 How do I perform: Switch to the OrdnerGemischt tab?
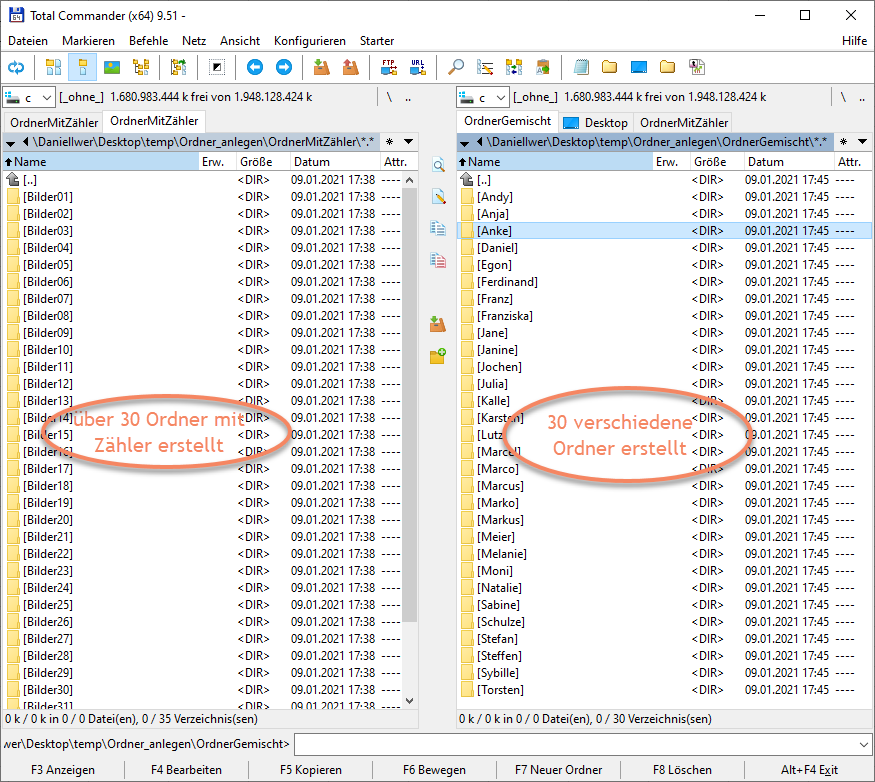point(507,121)
